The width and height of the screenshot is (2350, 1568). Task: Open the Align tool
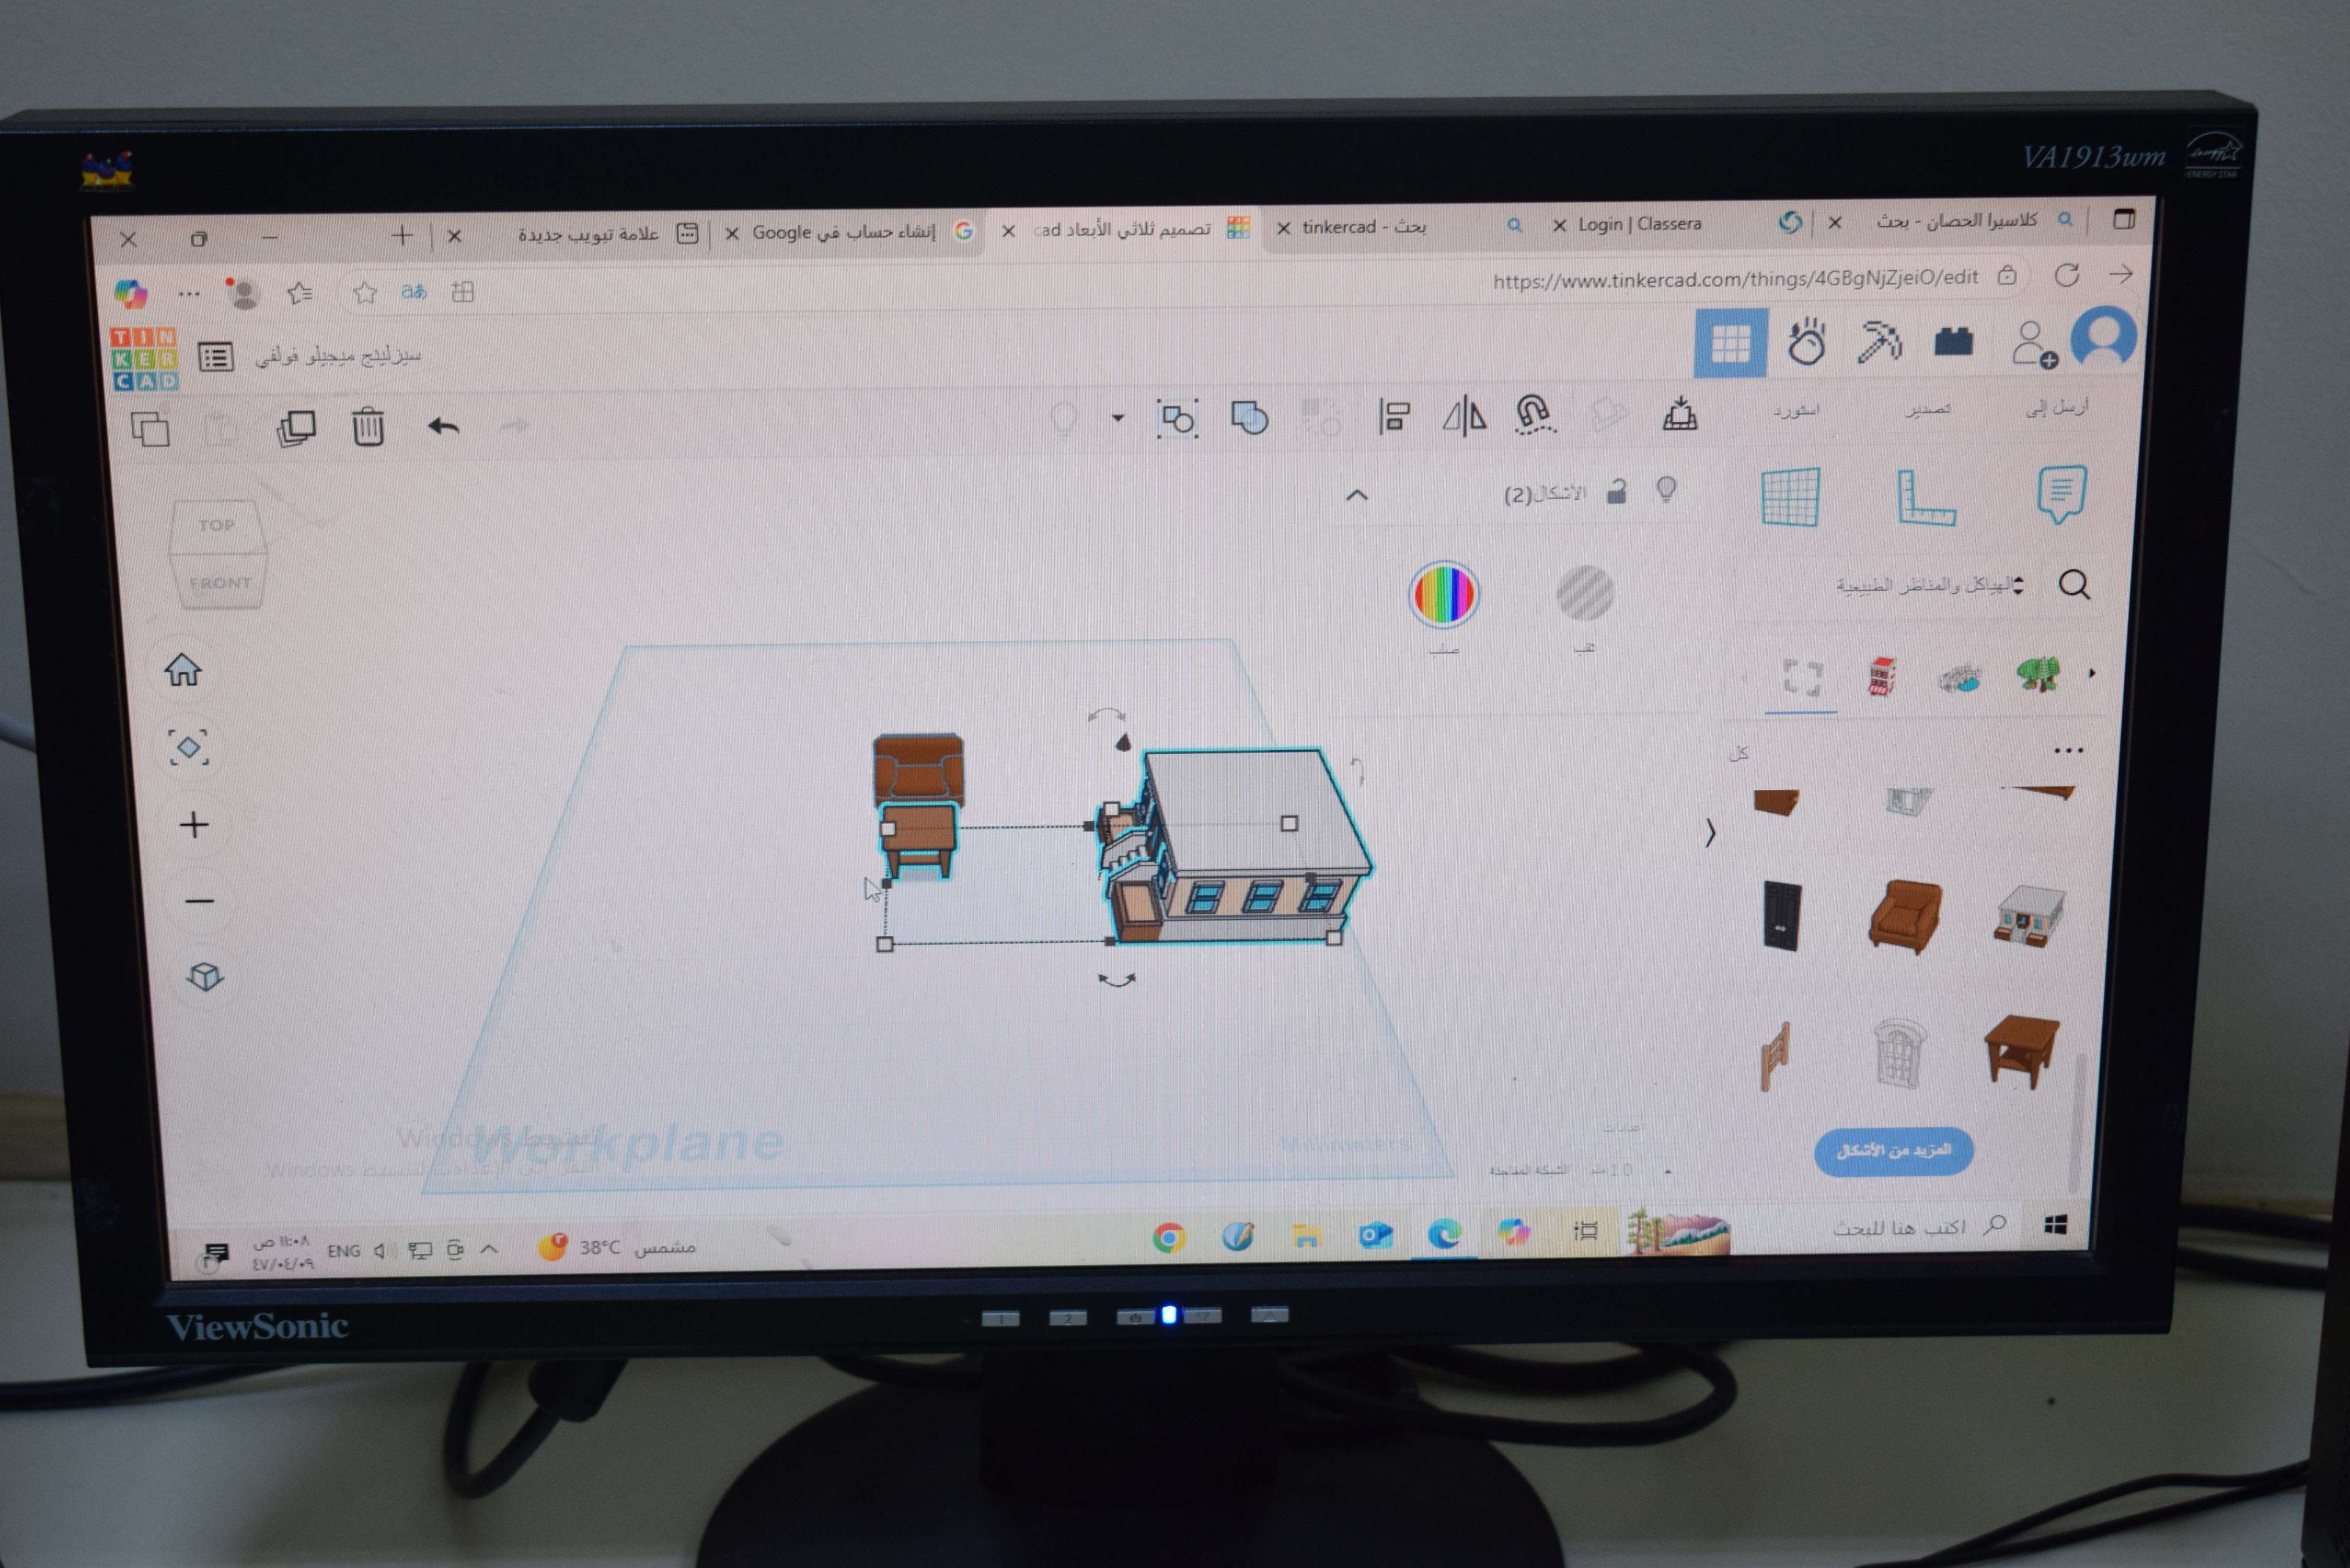(x=1394, y=415)
